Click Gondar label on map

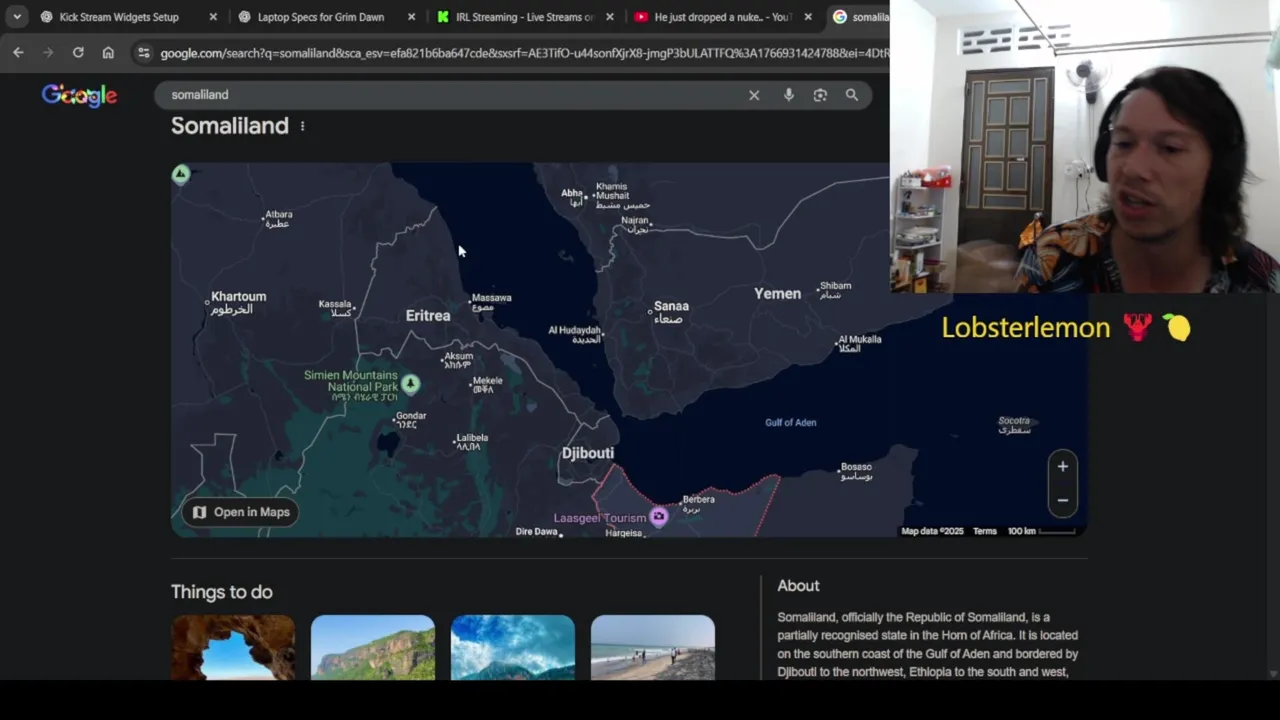tap(410, 420)
